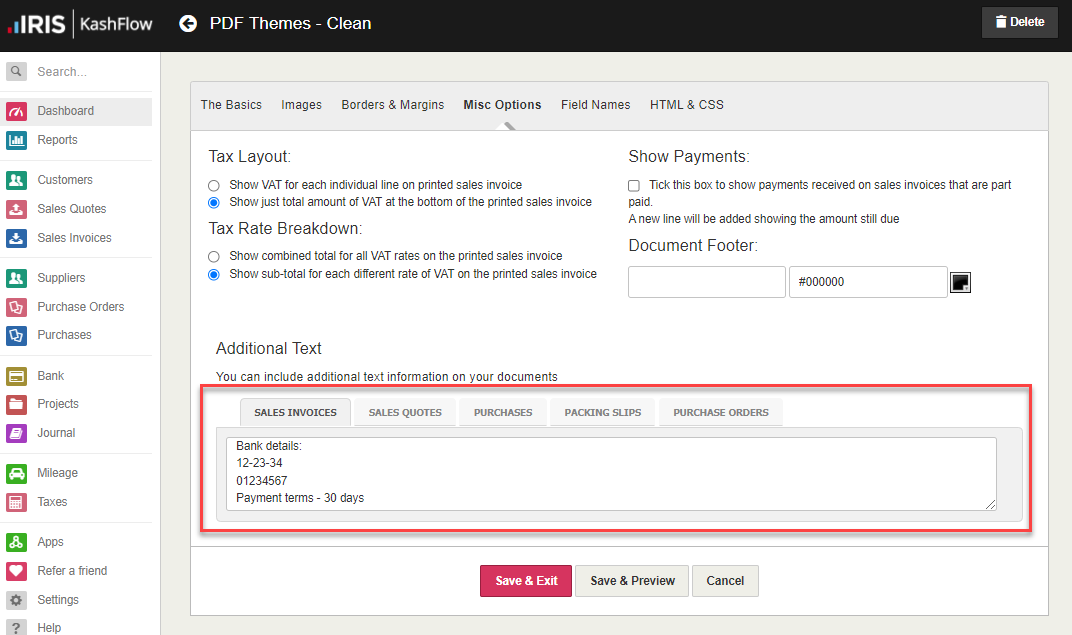Open the Sales Quotes additional text tab
The image size is (1072, 635).
(x=405, y=412)
